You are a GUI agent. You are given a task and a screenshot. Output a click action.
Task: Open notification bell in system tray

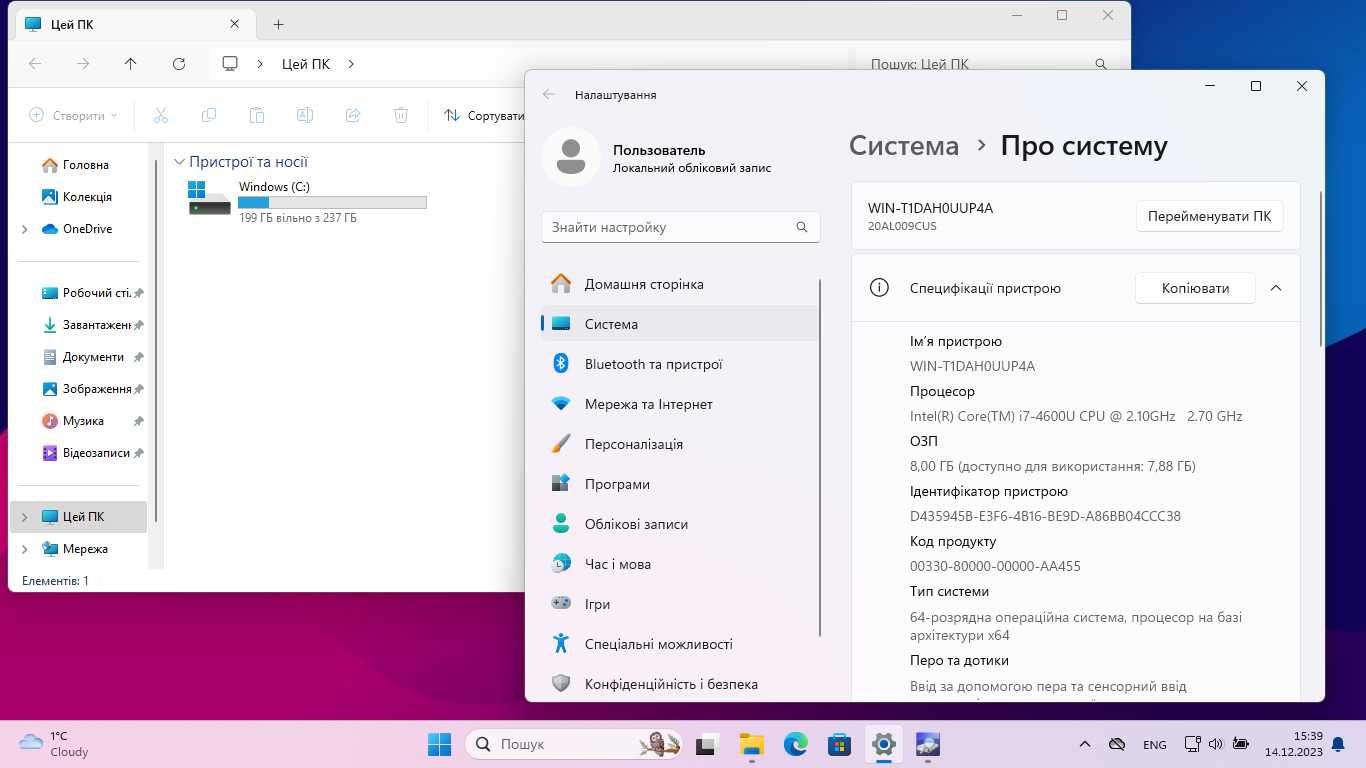(x=1338, y=744)
